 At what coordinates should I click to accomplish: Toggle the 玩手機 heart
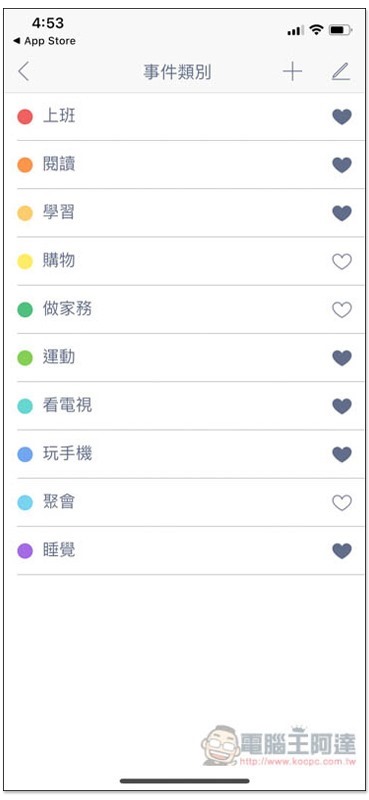(x=342, y=454)
